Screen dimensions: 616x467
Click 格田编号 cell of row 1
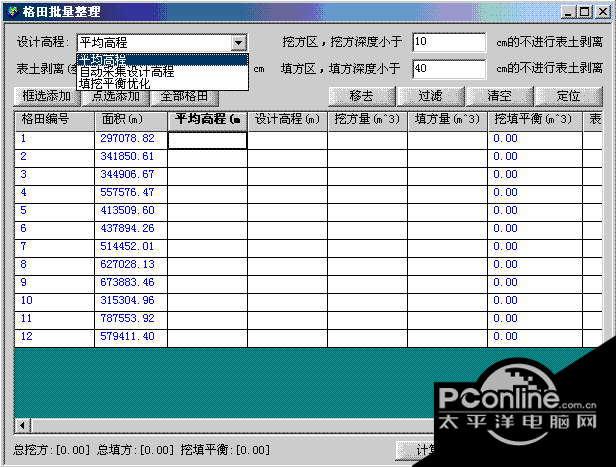click(55, 140)
